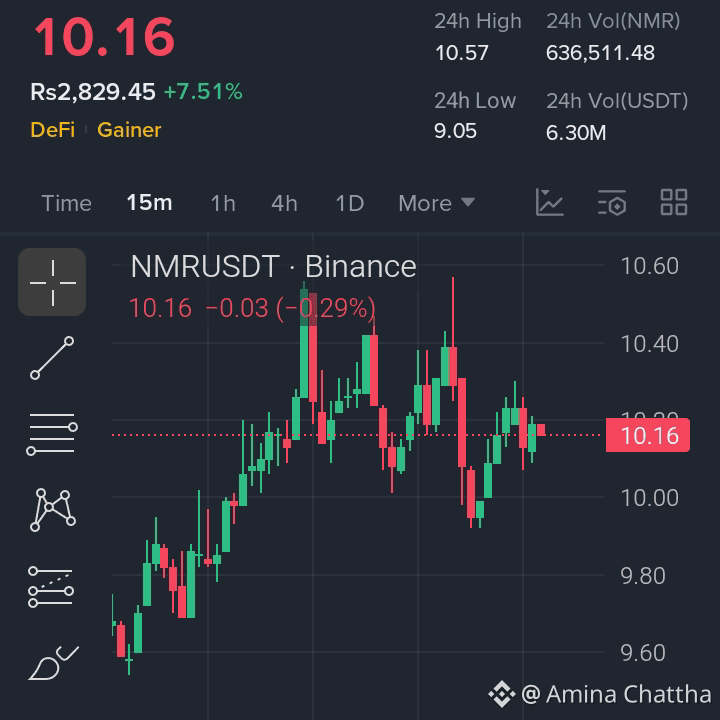
Task: Click the 9.80 price axis label
Action: pos(643,576)
